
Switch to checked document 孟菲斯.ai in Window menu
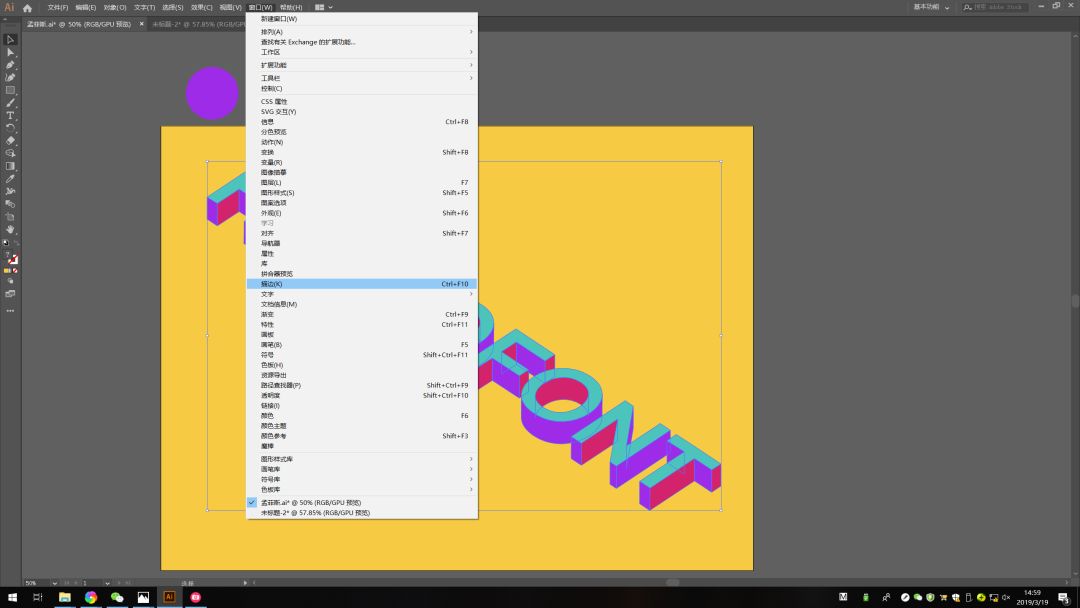point(311,502)
